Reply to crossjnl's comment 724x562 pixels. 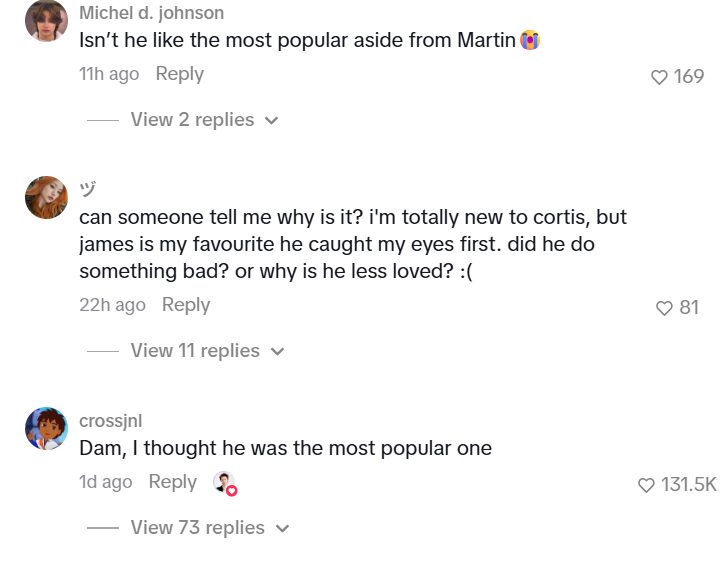[x=173, y=482]
